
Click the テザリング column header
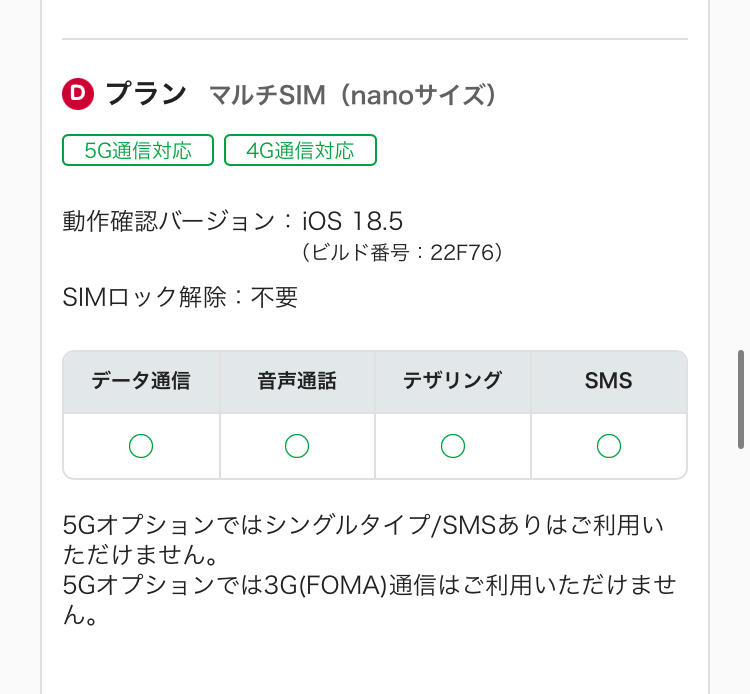453,381
